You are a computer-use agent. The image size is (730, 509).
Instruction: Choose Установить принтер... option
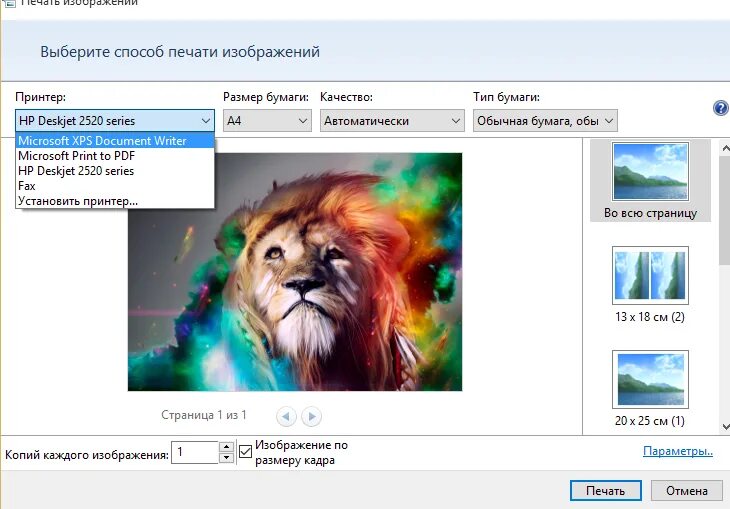[x=115, y=201]
